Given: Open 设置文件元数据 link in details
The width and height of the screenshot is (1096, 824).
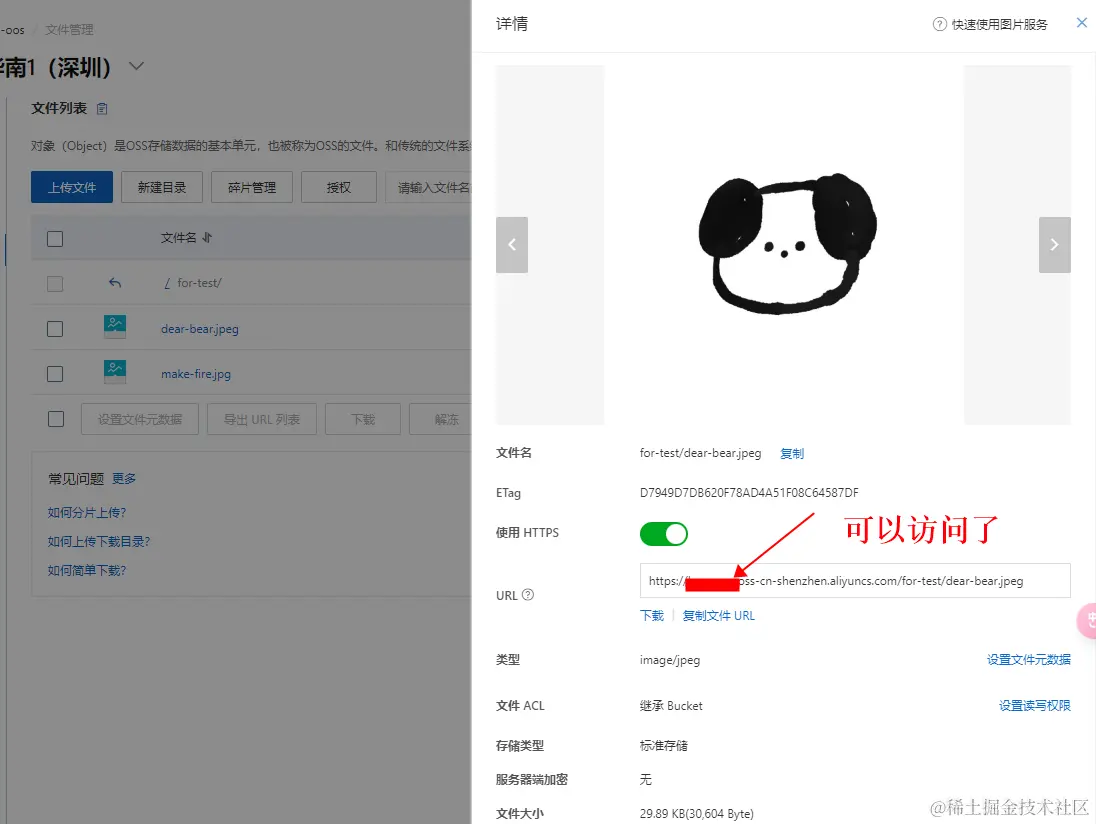Looking at the screenshot, I should pyautogui.click(x=1028, y=660).
